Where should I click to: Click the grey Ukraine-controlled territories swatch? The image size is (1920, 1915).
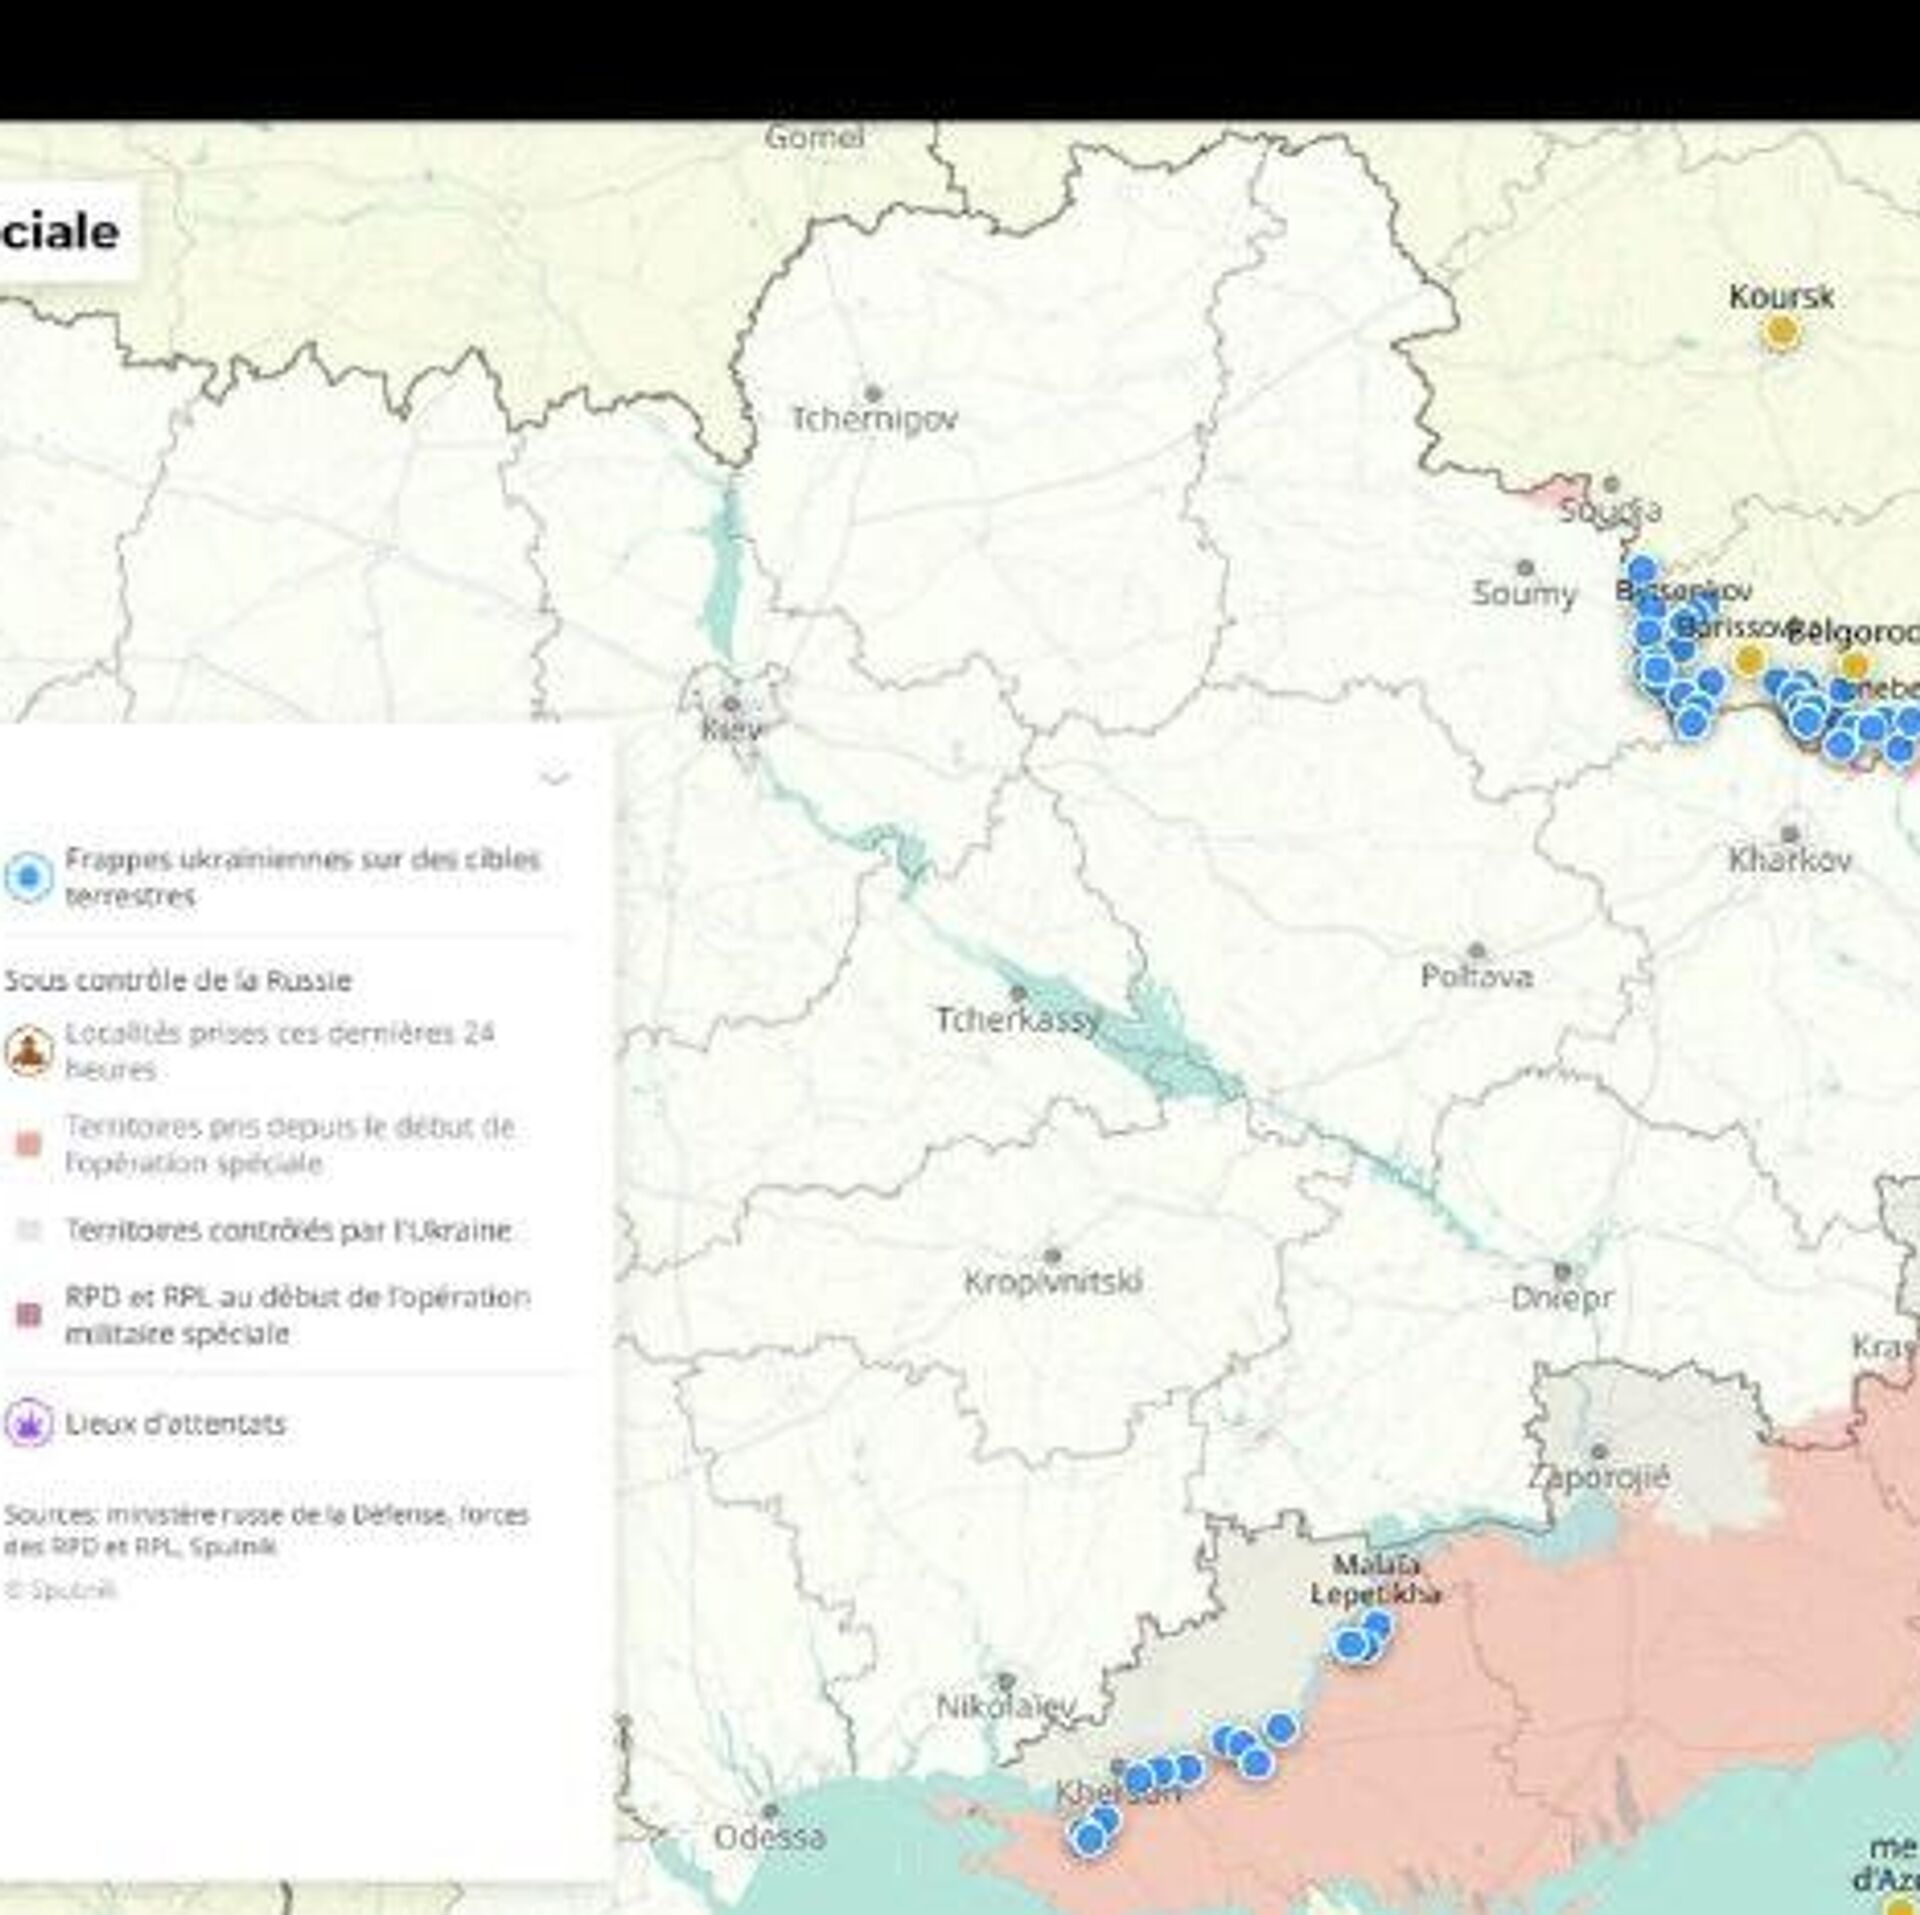(30, 1230)
